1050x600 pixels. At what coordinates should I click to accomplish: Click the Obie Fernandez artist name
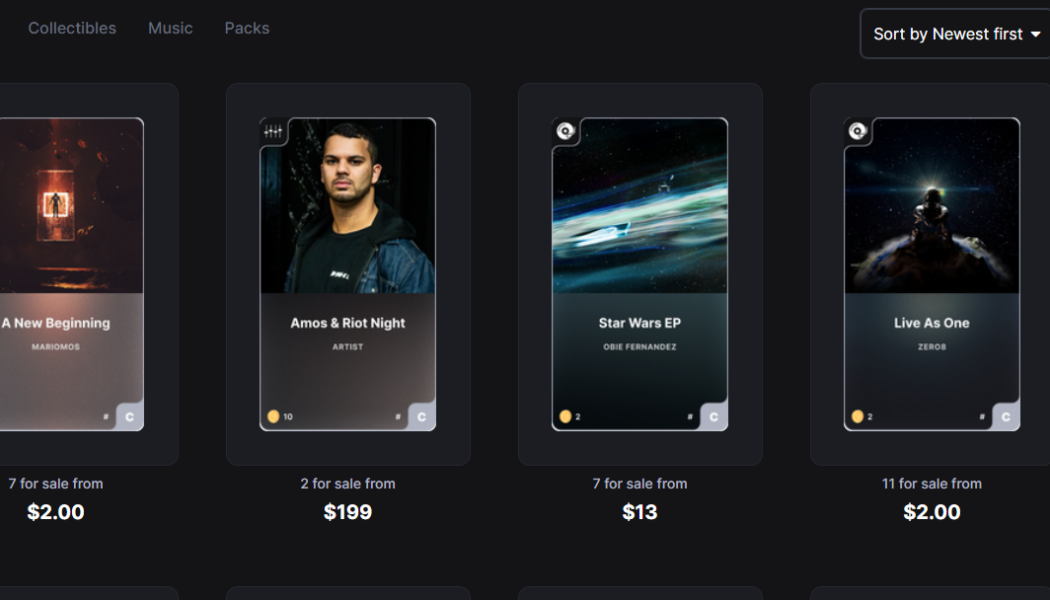coord(640,347)
